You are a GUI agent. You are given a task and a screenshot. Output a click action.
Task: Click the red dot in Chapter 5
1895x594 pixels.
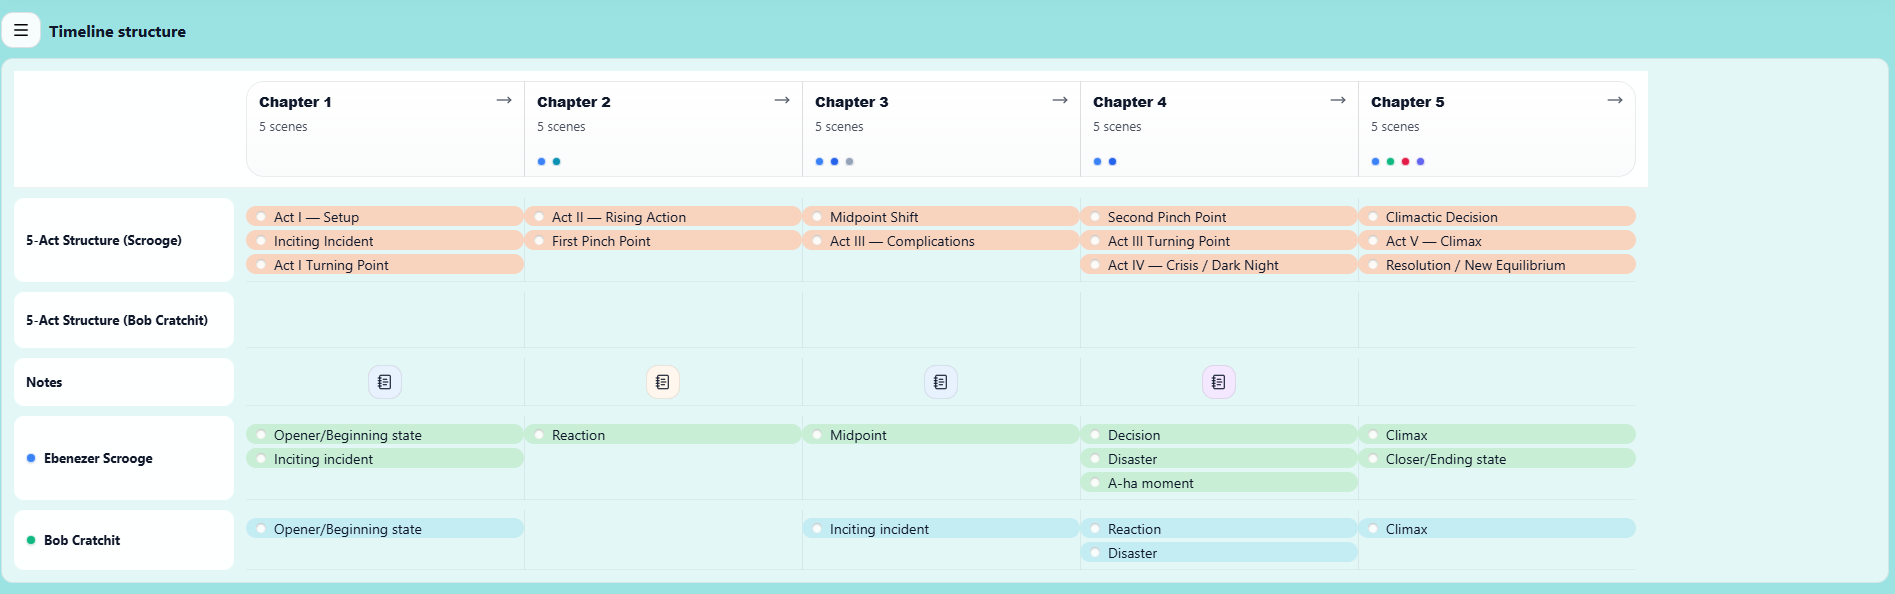click(1405, 161)
